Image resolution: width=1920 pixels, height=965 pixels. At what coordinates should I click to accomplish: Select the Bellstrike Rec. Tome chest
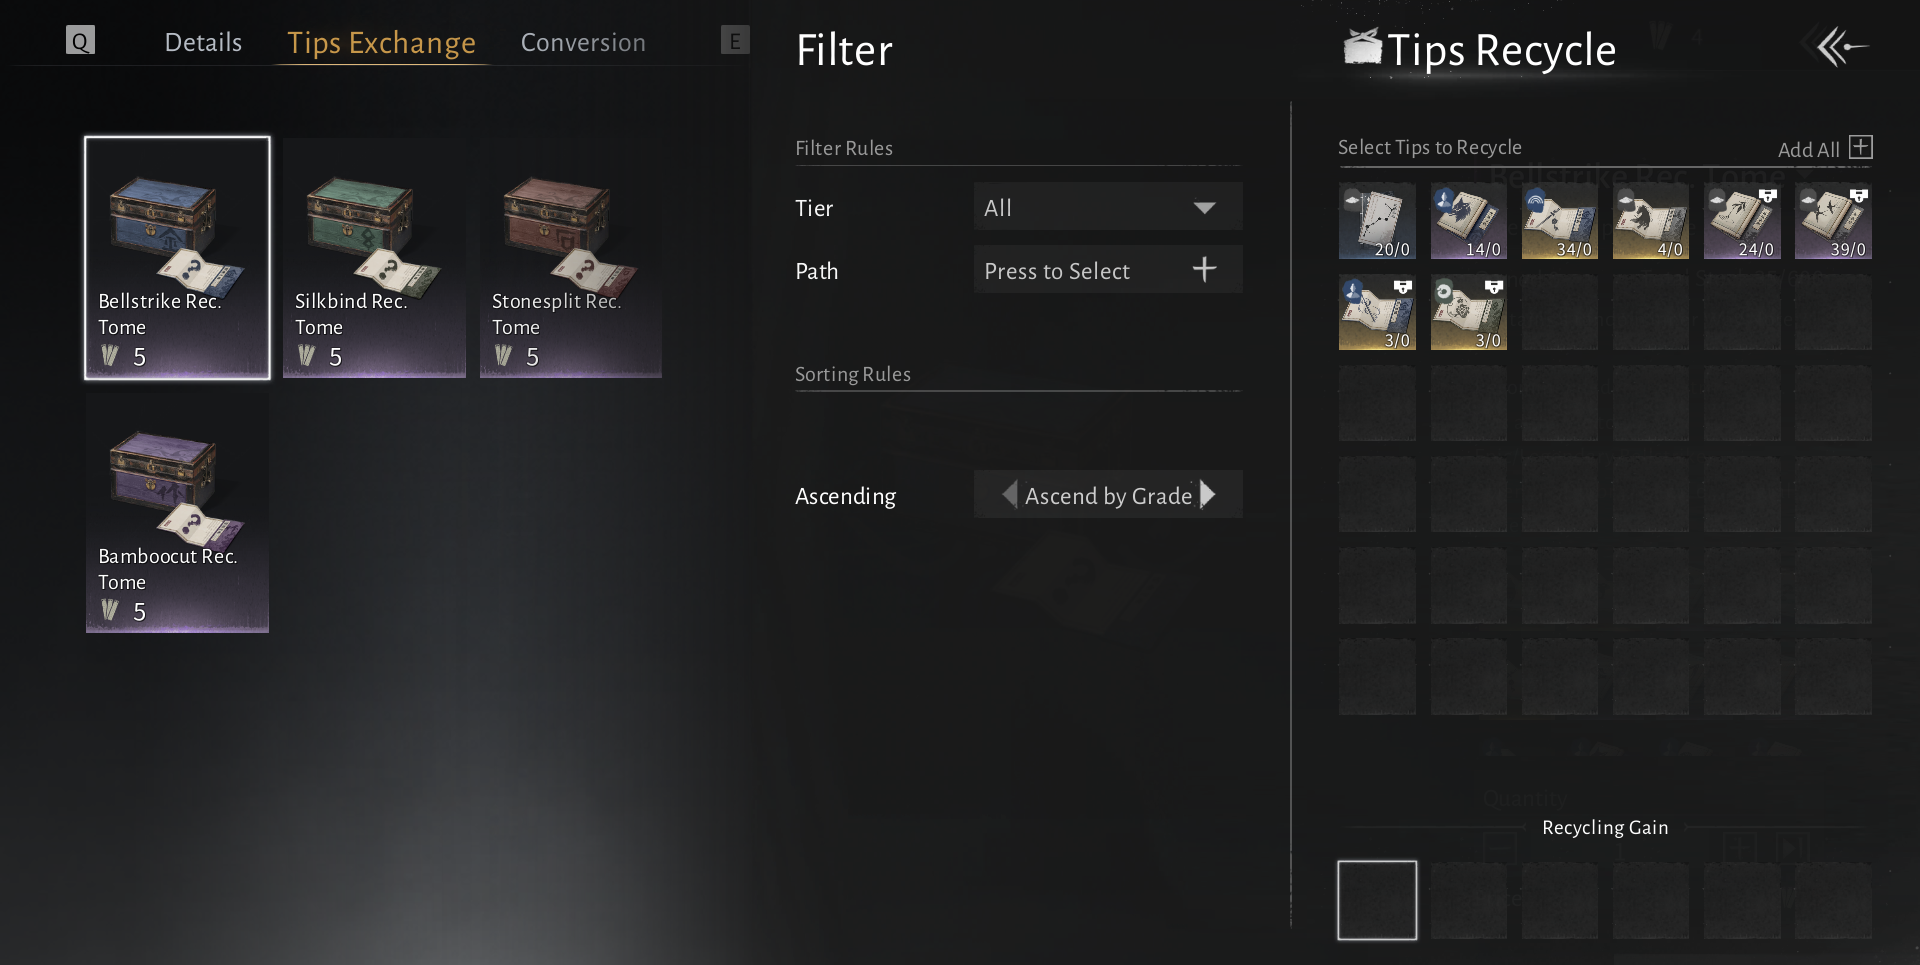(177, 258)
